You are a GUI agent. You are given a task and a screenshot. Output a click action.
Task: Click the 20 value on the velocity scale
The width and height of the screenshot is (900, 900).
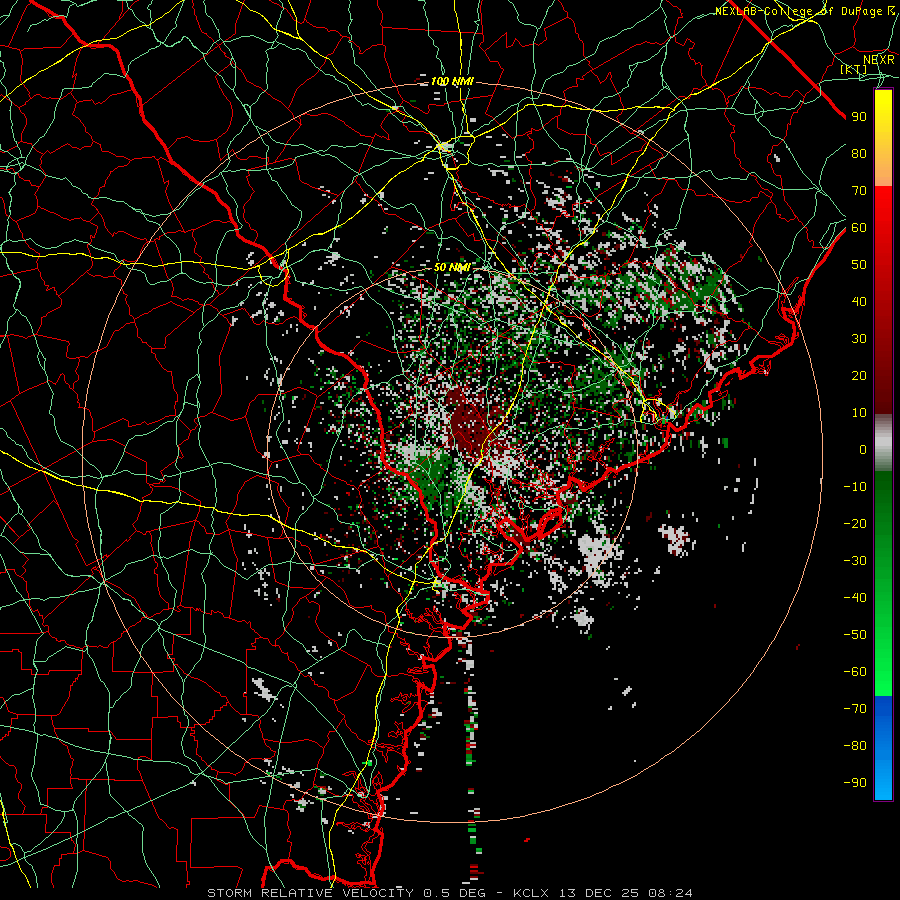(x=859, y=375)
